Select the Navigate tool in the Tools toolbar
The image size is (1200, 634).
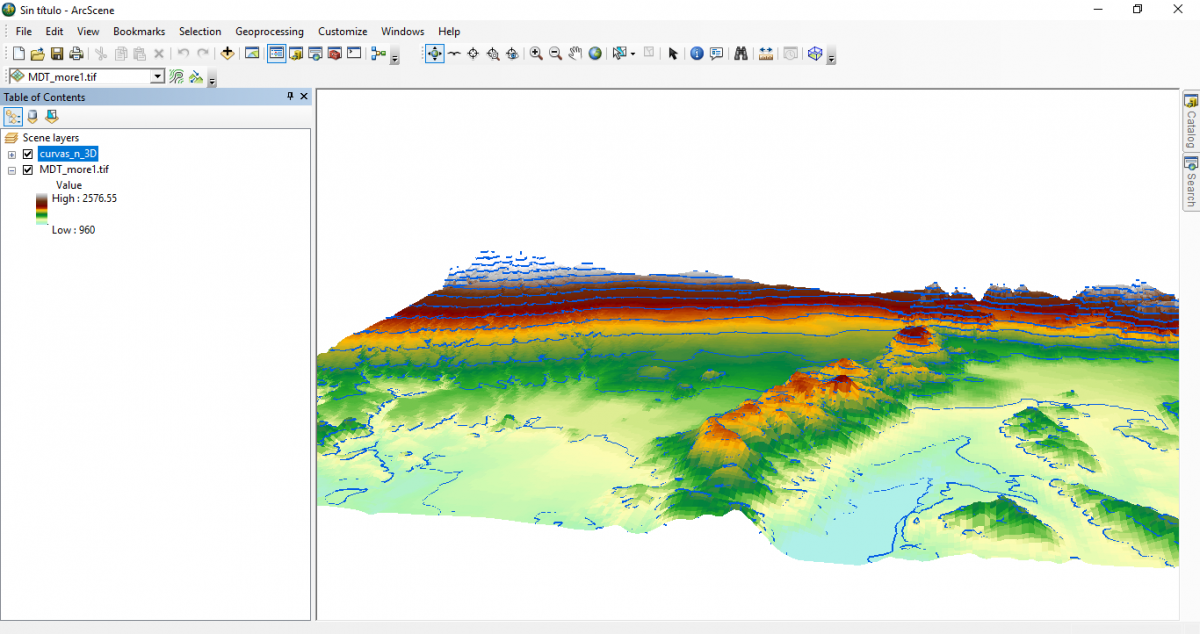pos(435,53)
